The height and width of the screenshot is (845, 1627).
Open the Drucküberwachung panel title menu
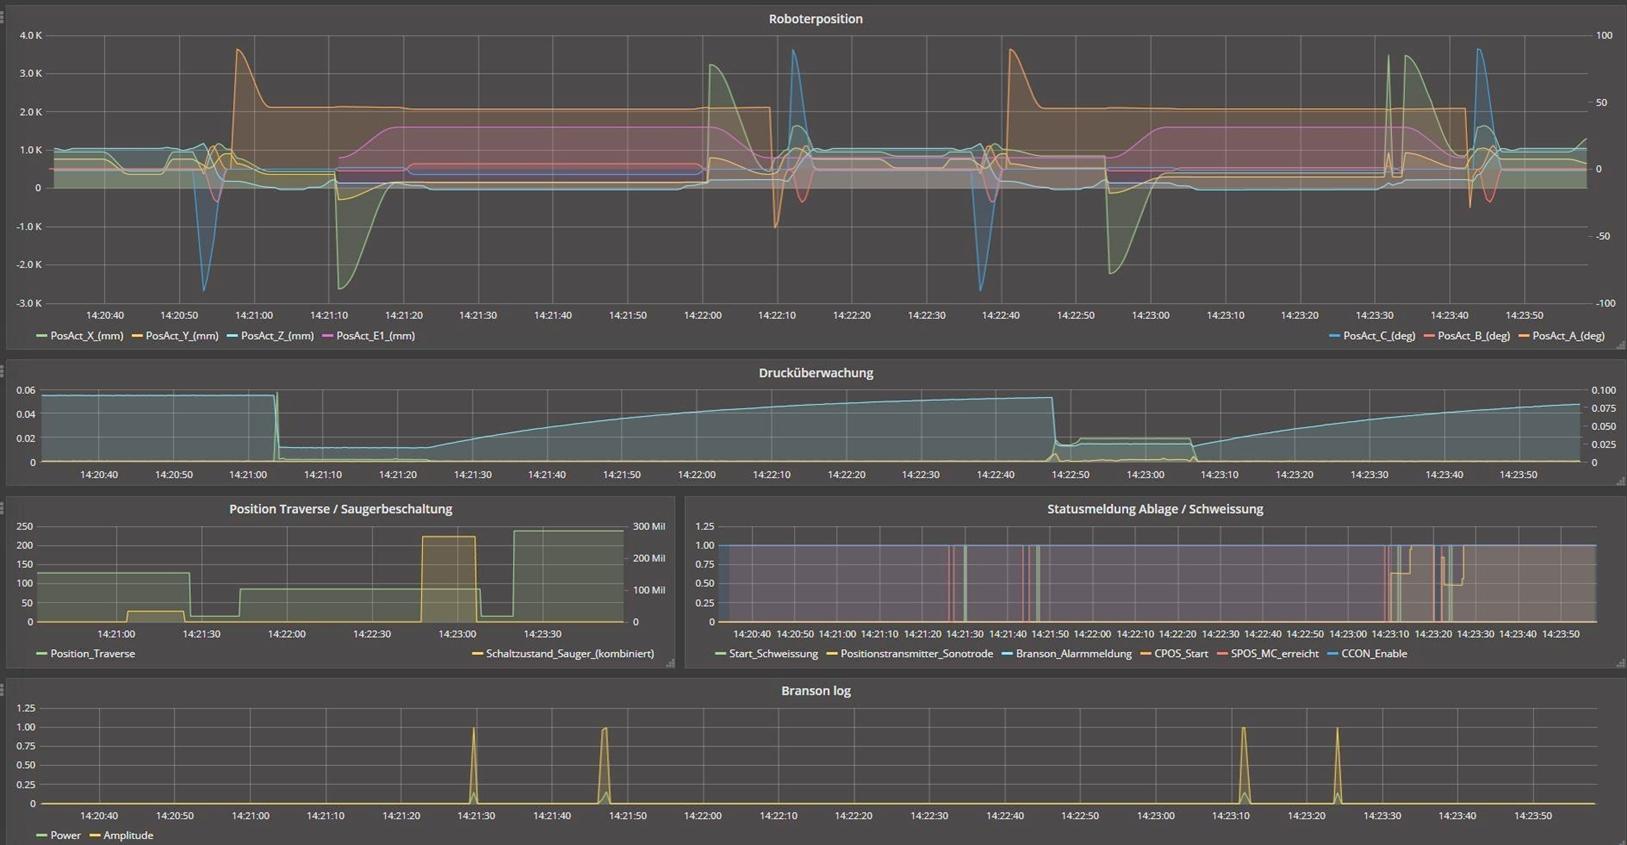(x=815, y=373)
